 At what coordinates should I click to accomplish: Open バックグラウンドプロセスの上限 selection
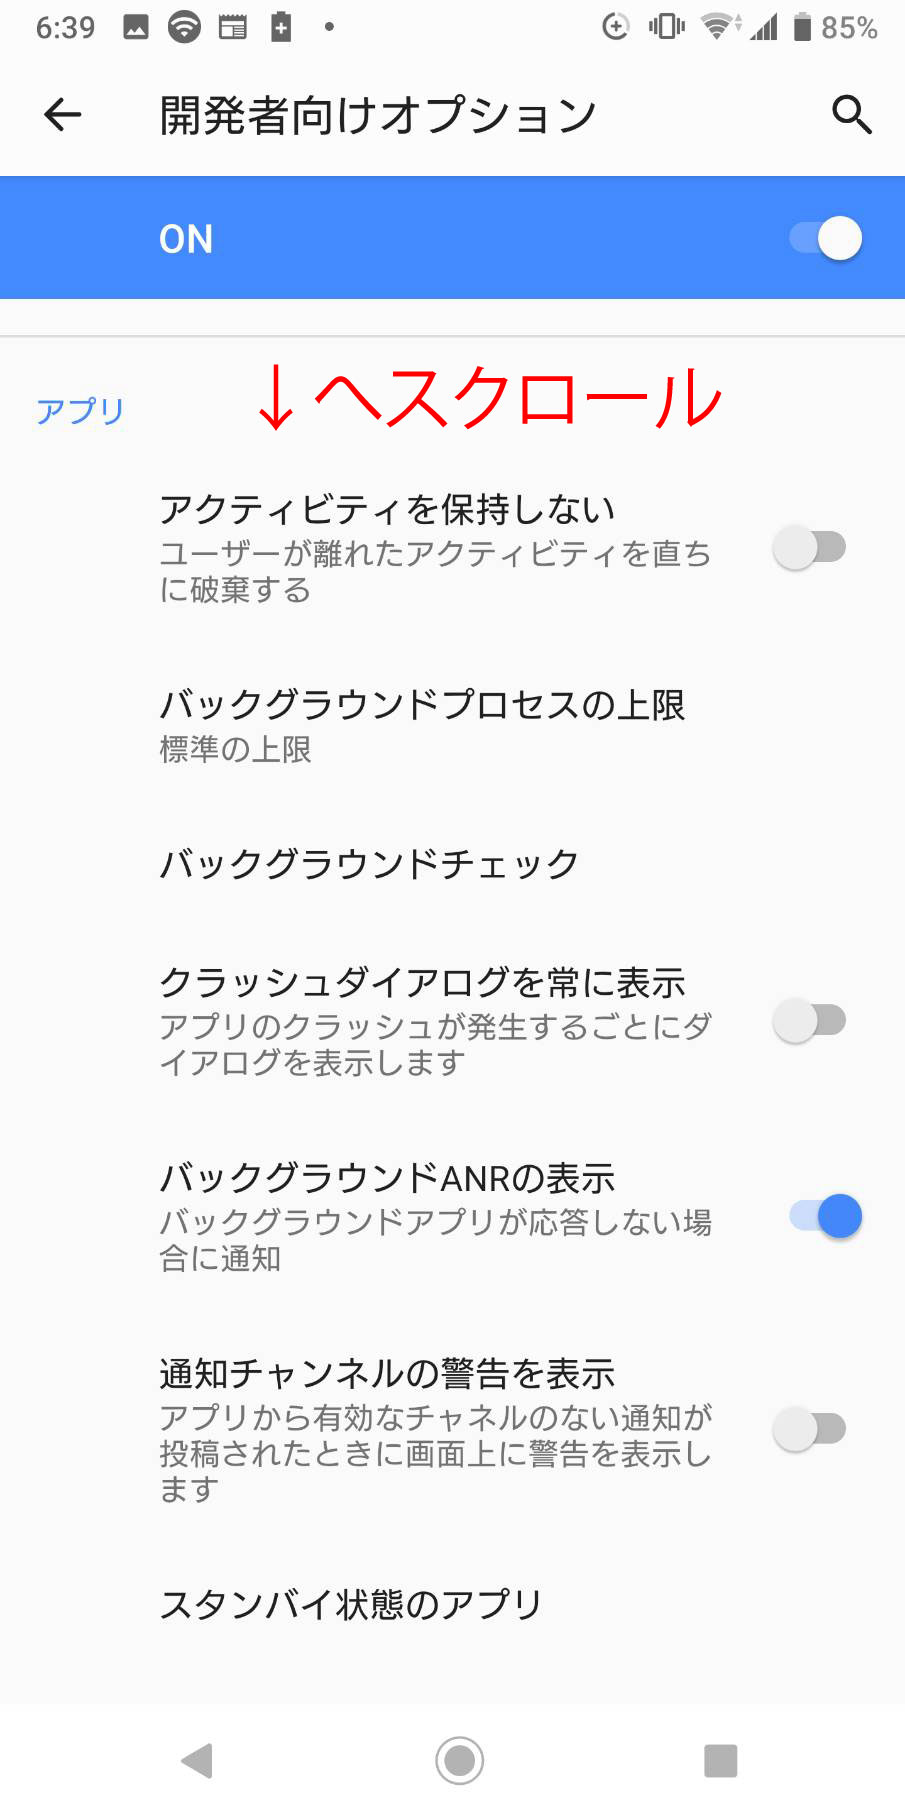click(x=422, y=725)
